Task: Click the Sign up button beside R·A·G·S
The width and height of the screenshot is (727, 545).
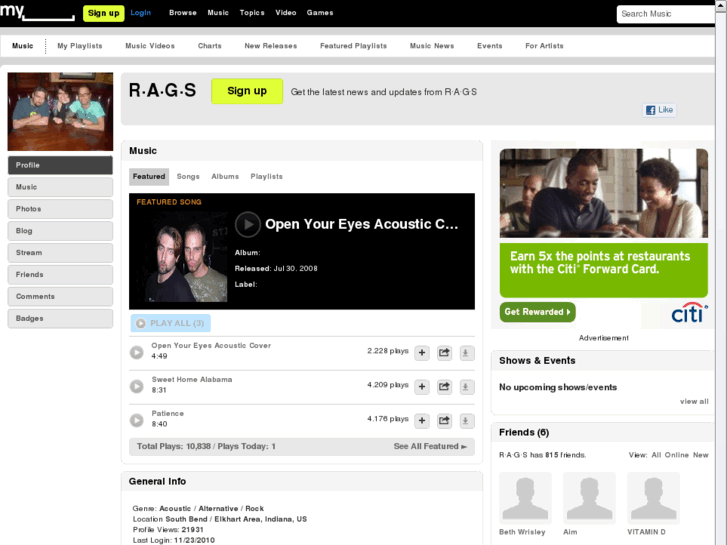Action: [x=247, y=91]
